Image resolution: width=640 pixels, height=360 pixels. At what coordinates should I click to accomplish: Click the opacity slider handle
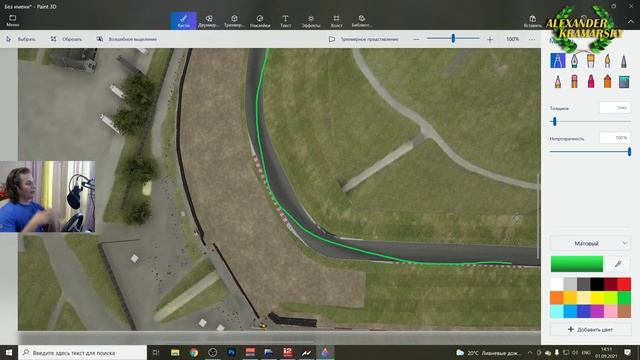(x=629, y=151)
